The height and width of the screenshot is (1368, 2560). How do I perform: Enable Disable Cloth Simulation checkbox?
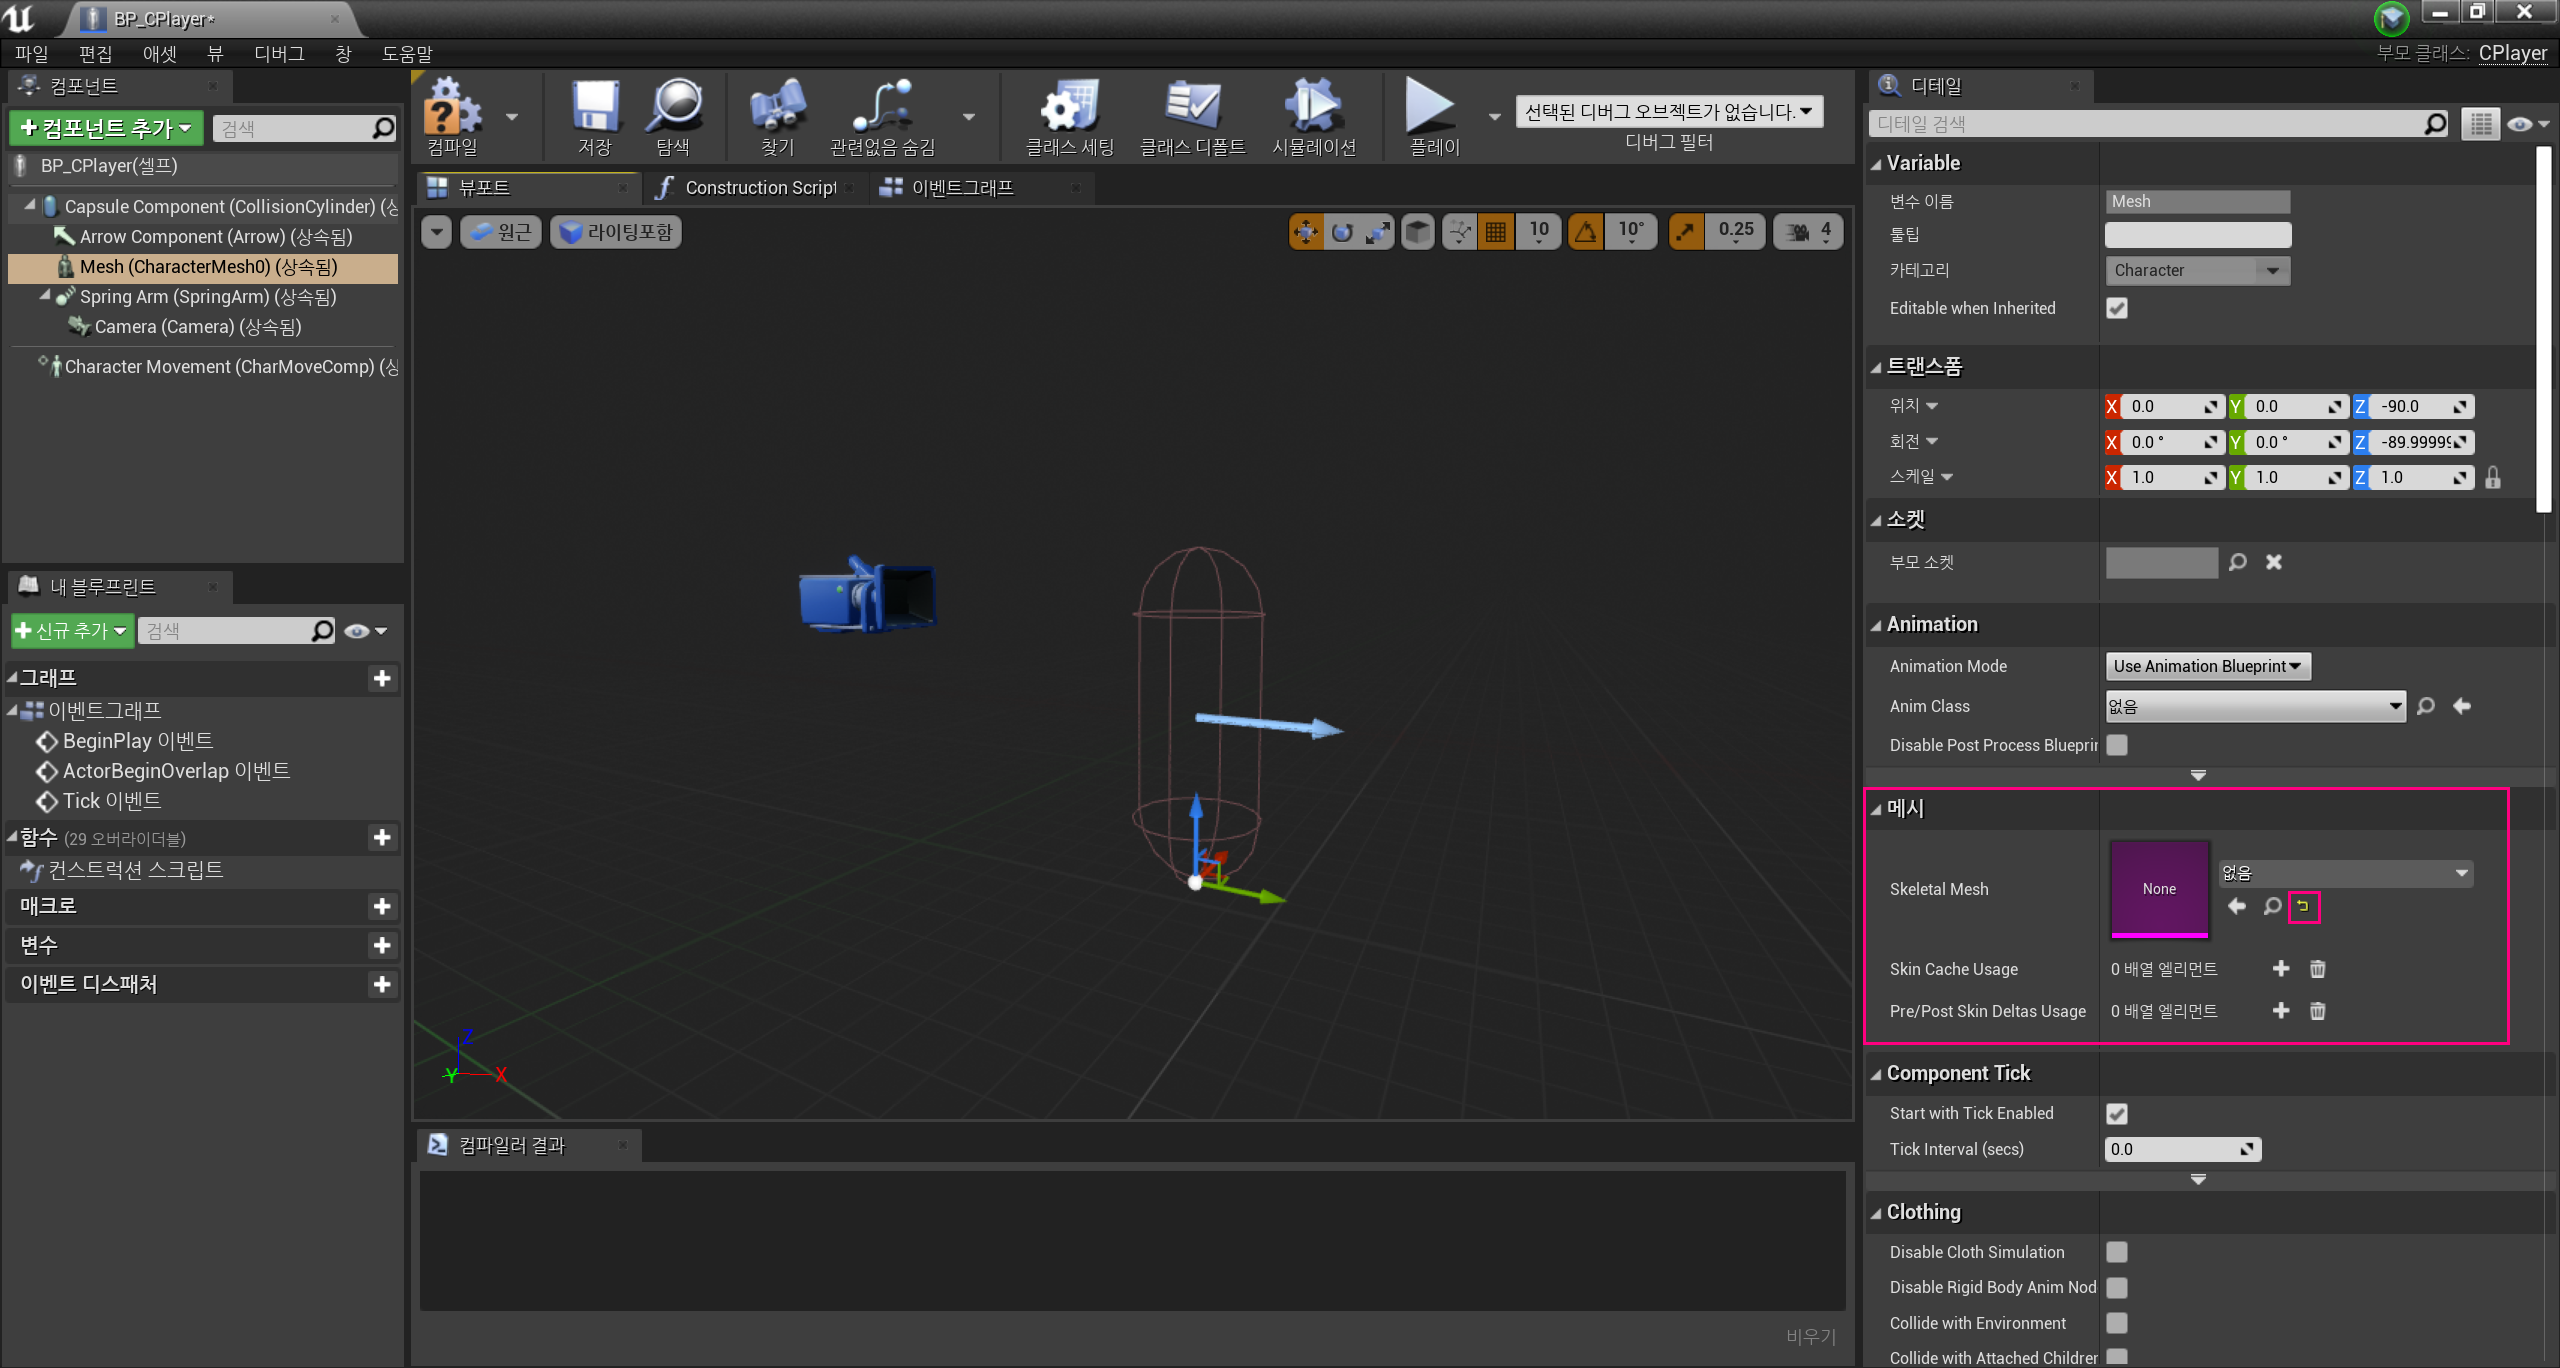pyautogui.click(x=2117, y=1252)
